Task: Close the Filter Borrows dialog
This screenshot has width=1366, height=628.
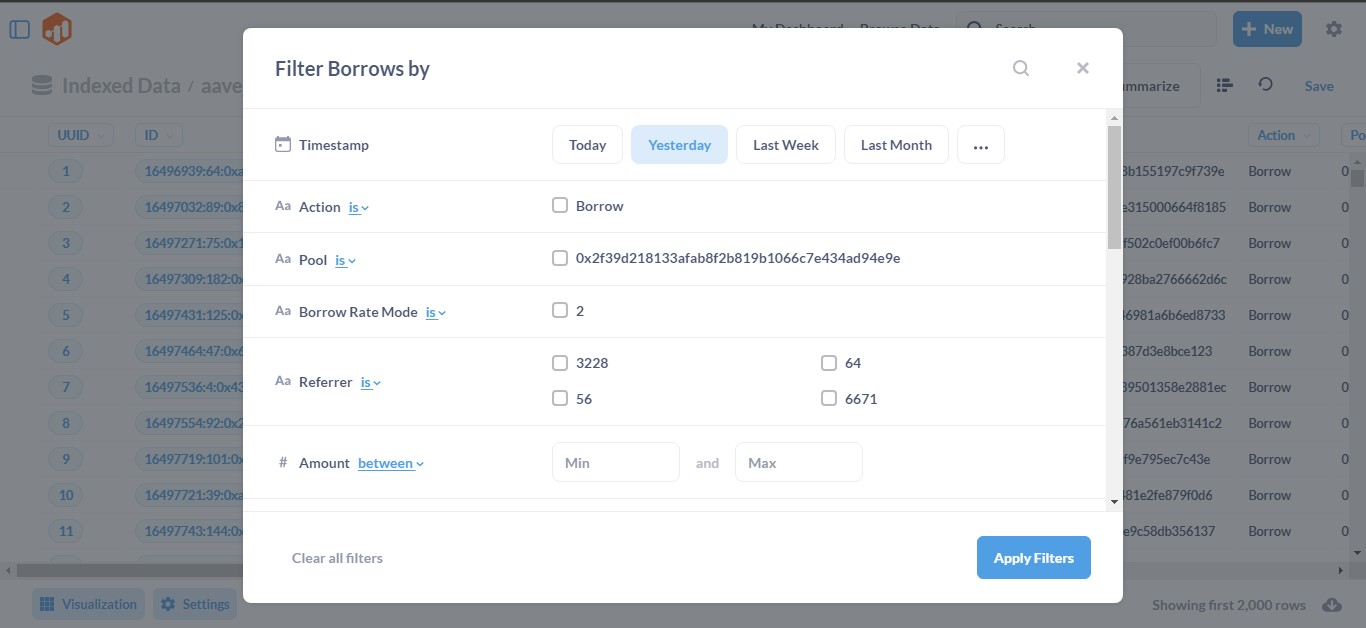Action: click(x=1082, y=68)
